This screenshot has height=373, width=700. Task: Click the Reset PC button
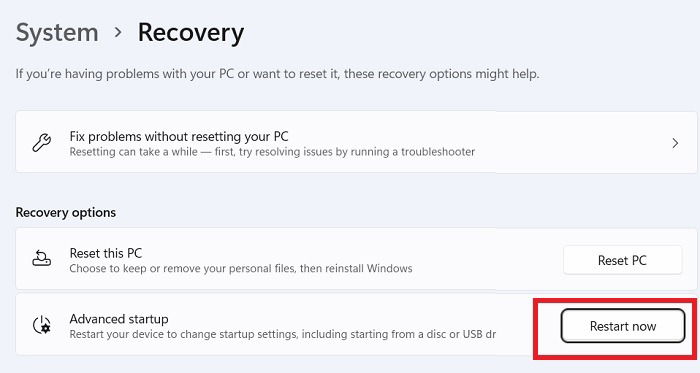click(x=622, y=260)
